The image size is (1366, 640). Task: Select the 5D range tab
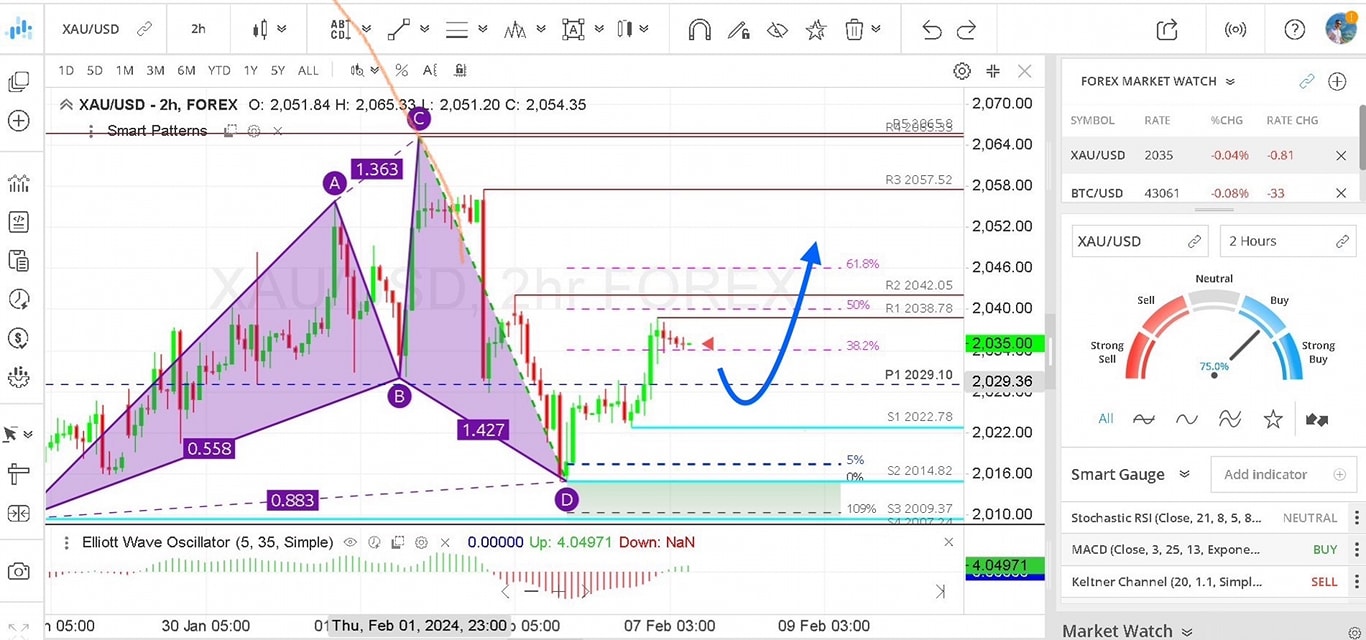95,70
